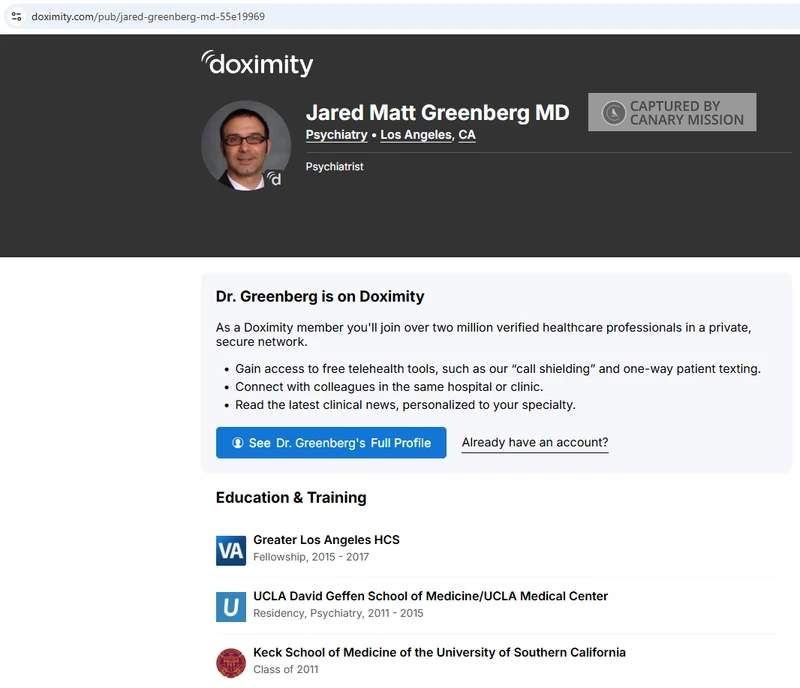
Task: Open the Los Angeles location link
Action: [416, 135]
